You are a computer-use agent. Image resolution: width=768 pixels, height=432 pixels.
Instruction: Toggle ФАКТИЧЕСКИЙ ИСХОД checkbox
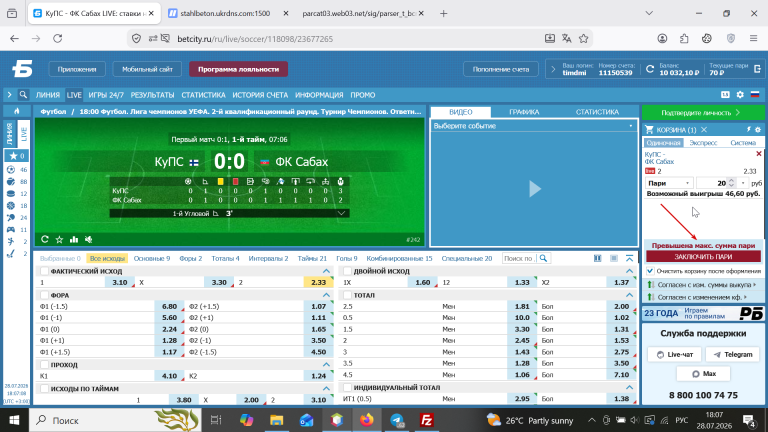tap(45, 271)
